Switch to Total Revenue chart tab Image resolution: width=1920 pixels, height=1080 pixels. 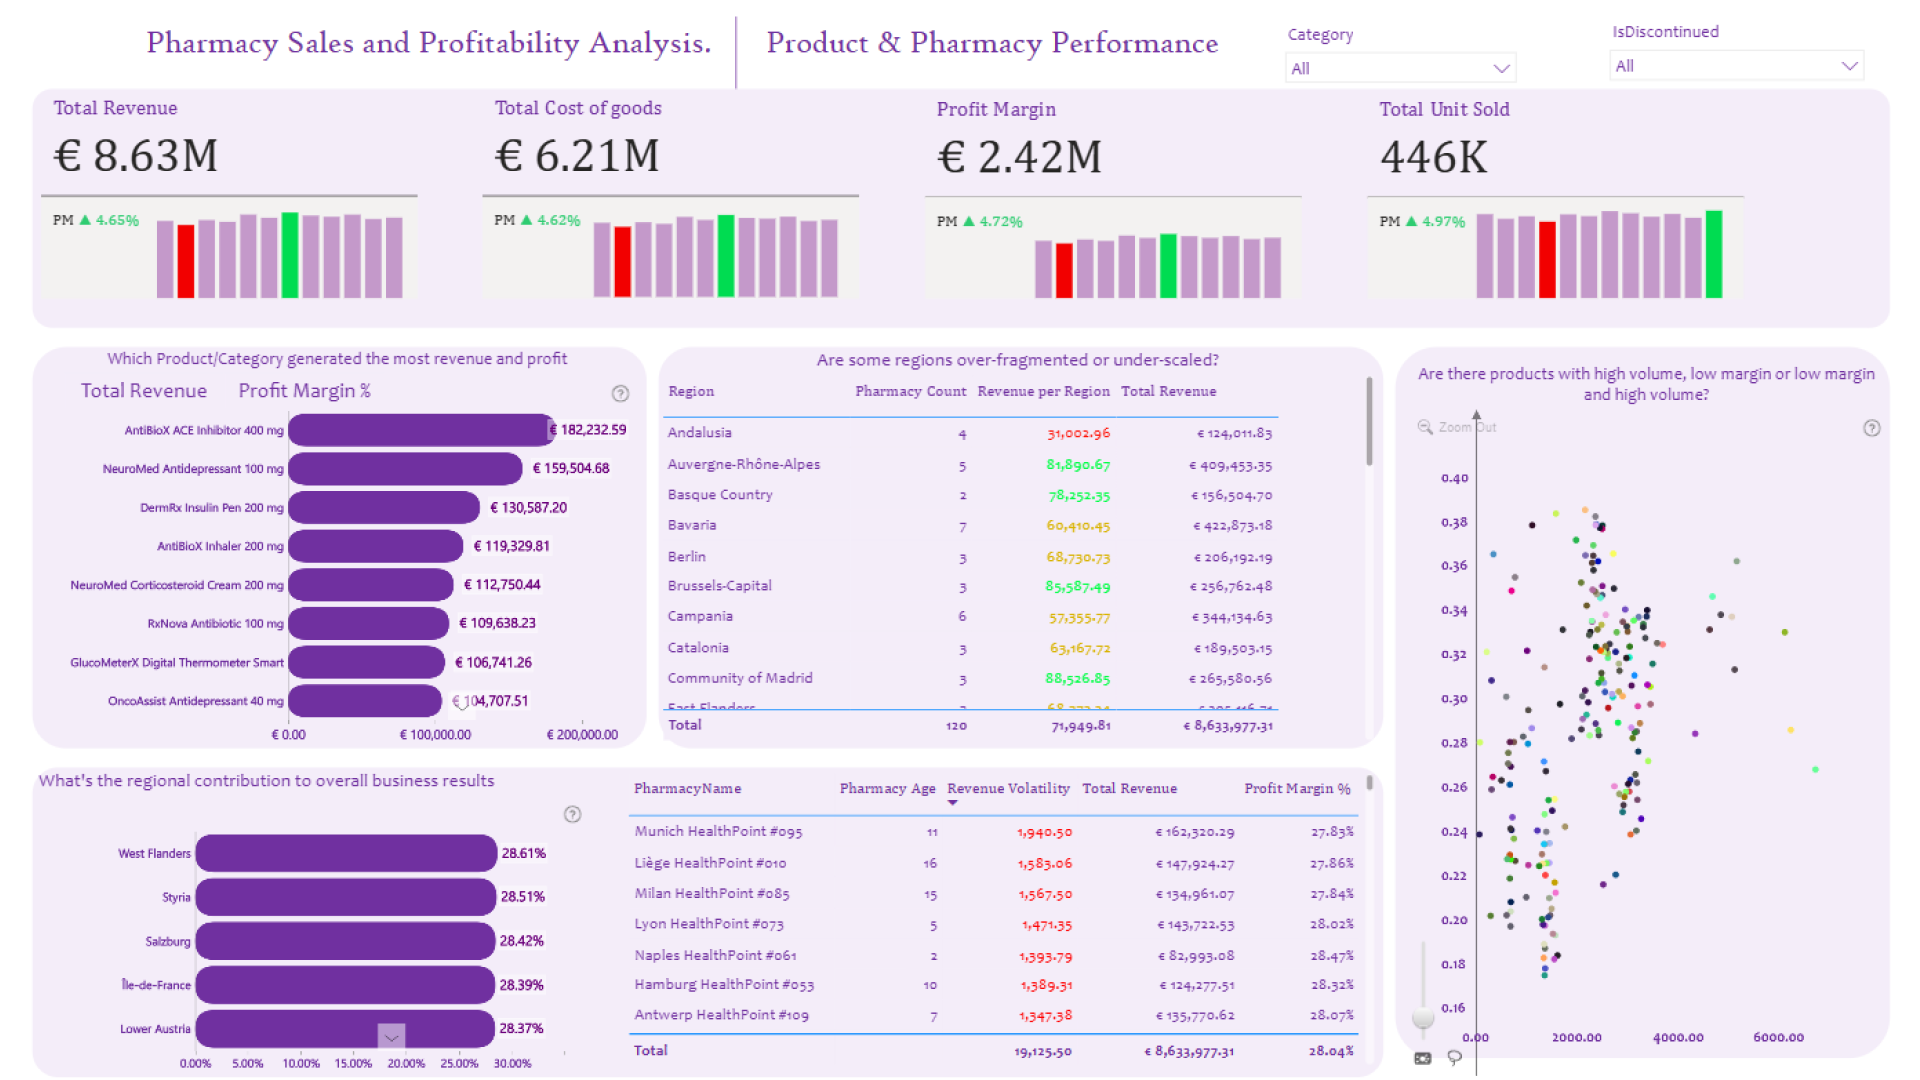pos(144,391)
